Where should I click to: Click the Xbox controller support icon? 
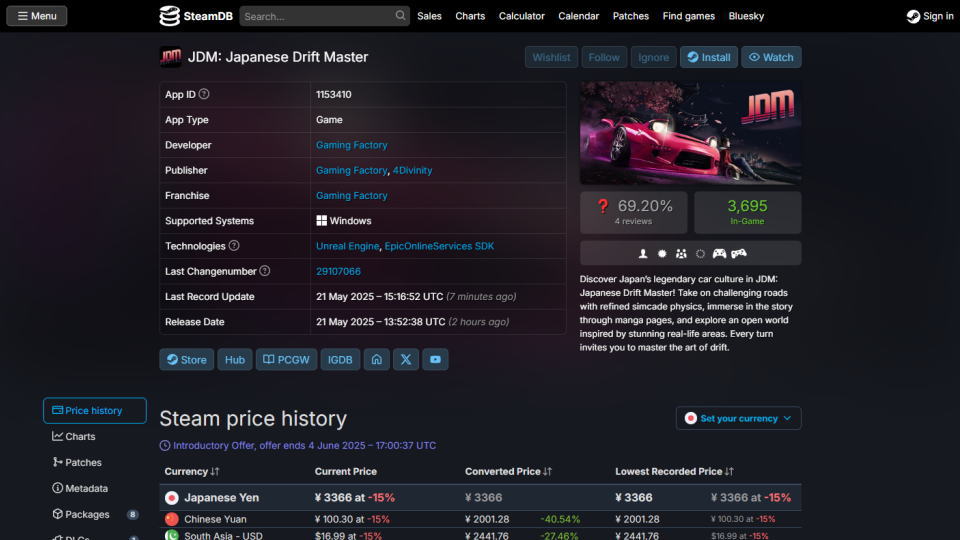[x=719, y=253]
